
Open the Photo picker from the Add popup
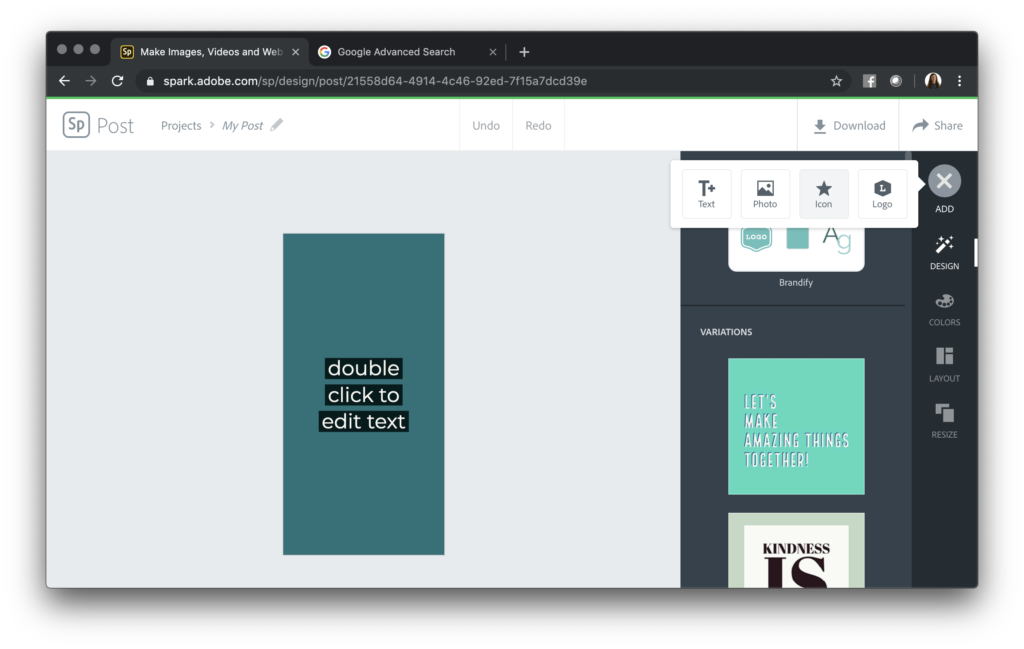pos(765,194)
